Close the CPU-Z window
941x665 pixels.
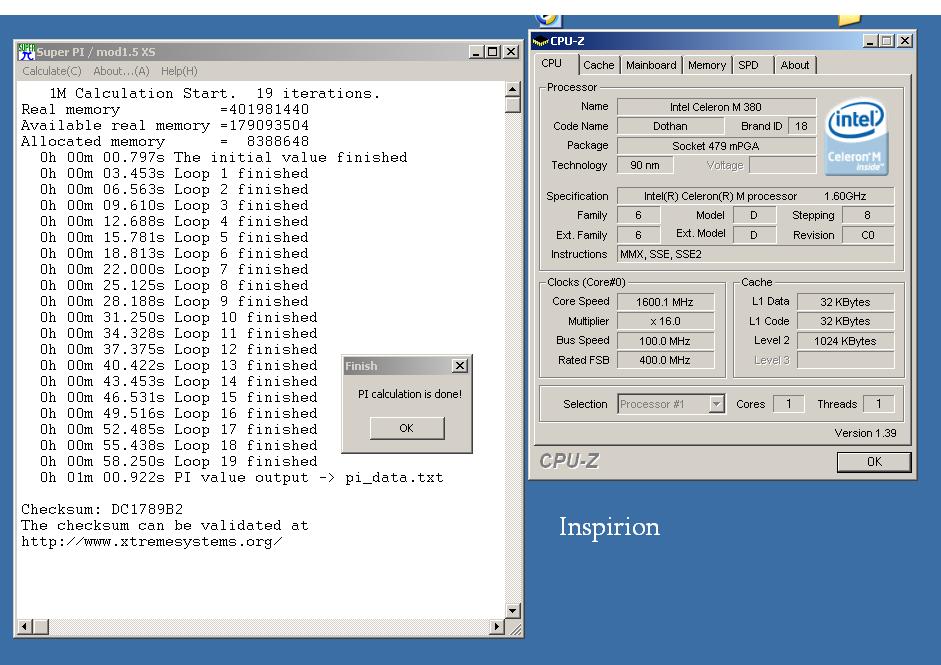point(904,40)
